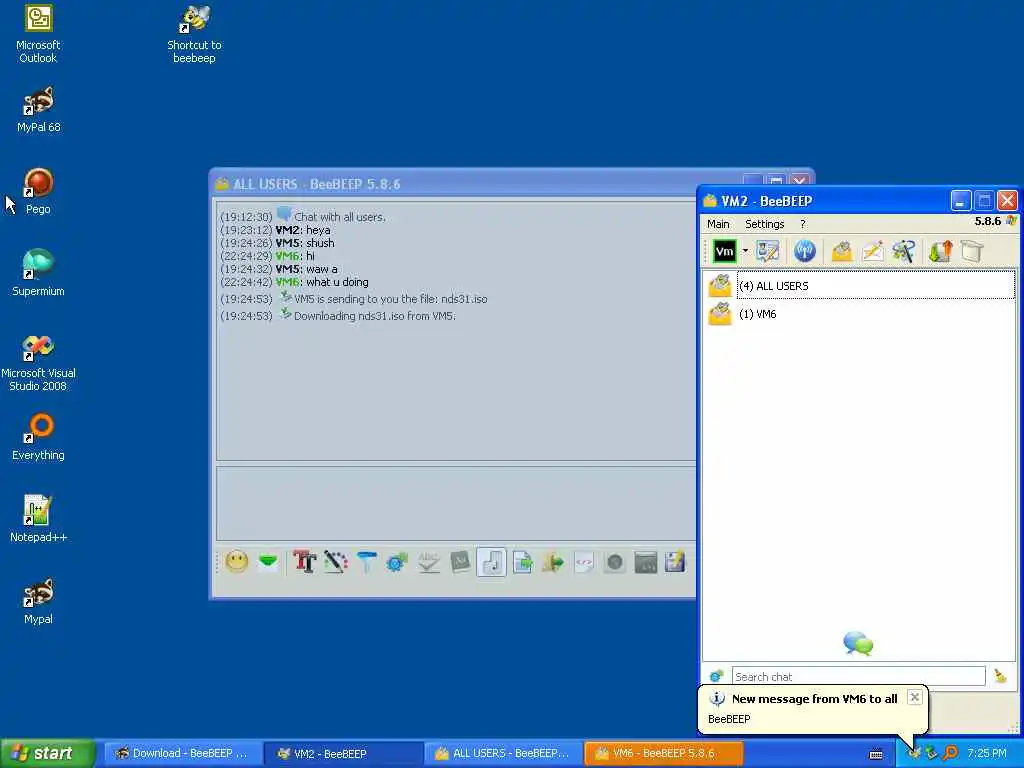The image size is (1024, 768).
Task: Select the MyPal 68 desktop icon
Action: tap(38, 110)
